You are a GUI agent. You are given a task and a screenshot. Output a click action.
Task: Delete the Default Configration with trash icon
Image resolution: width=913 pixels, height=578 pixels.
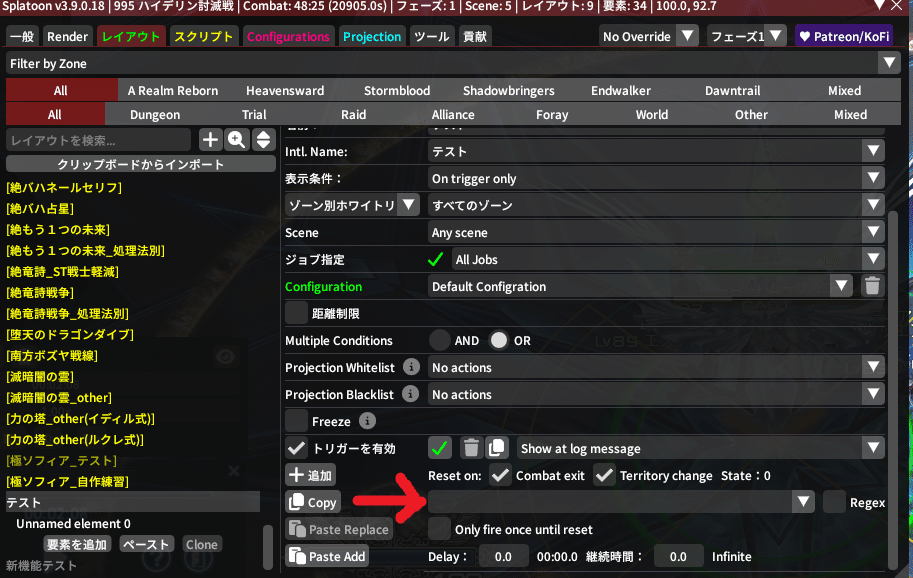[873, 286]
